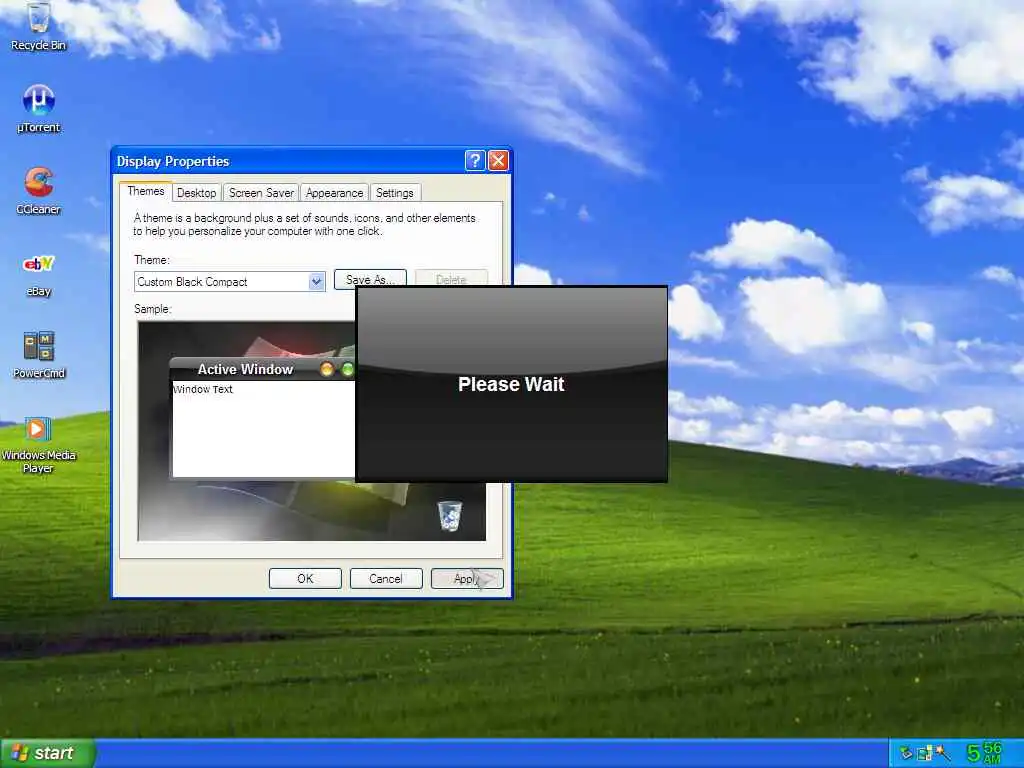Click the Safely Remove Hardware tray icon

906,753
